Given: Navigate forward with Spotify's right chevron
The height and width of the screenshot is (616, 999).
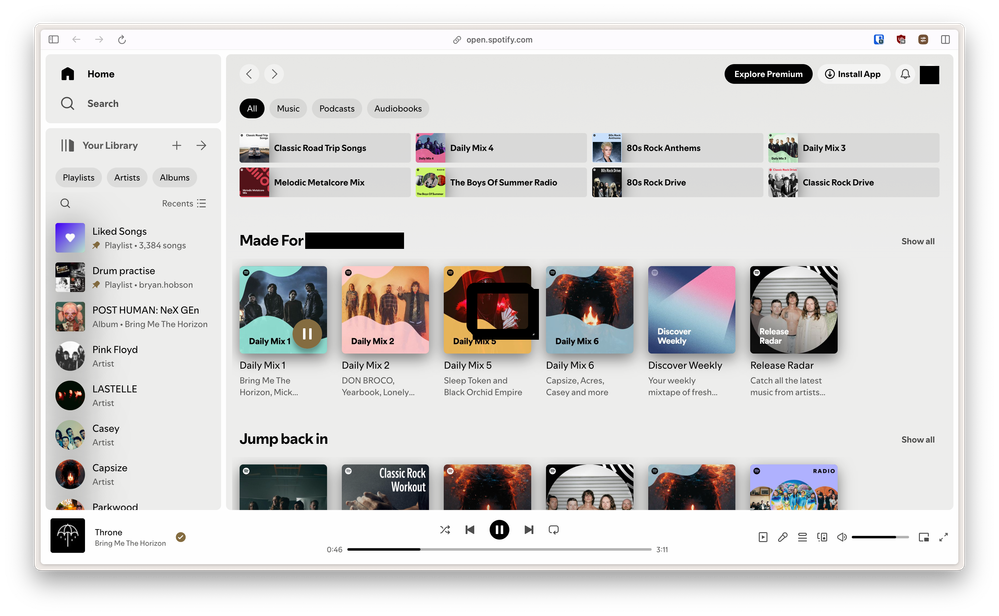Looking at the screenshot, I should click(x=274, y=74).
